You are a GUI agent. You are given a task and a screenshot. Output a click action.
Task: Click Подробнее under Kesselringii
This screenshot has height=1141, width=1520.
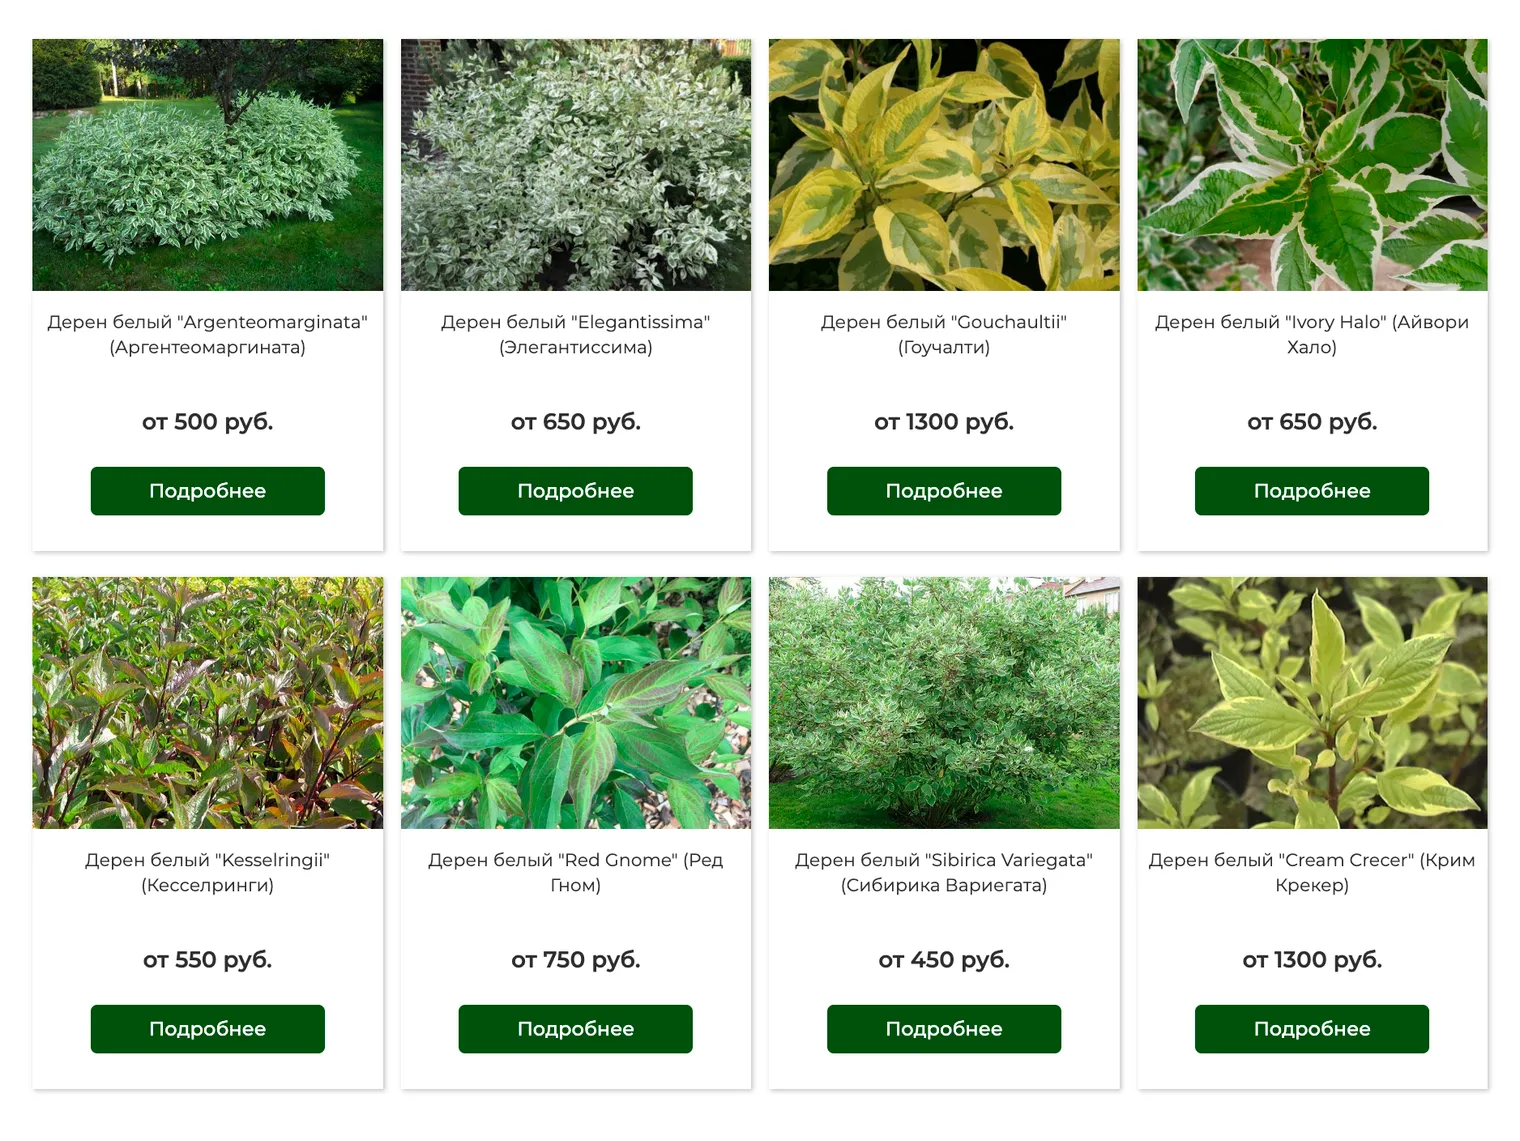pos(207,1029)
